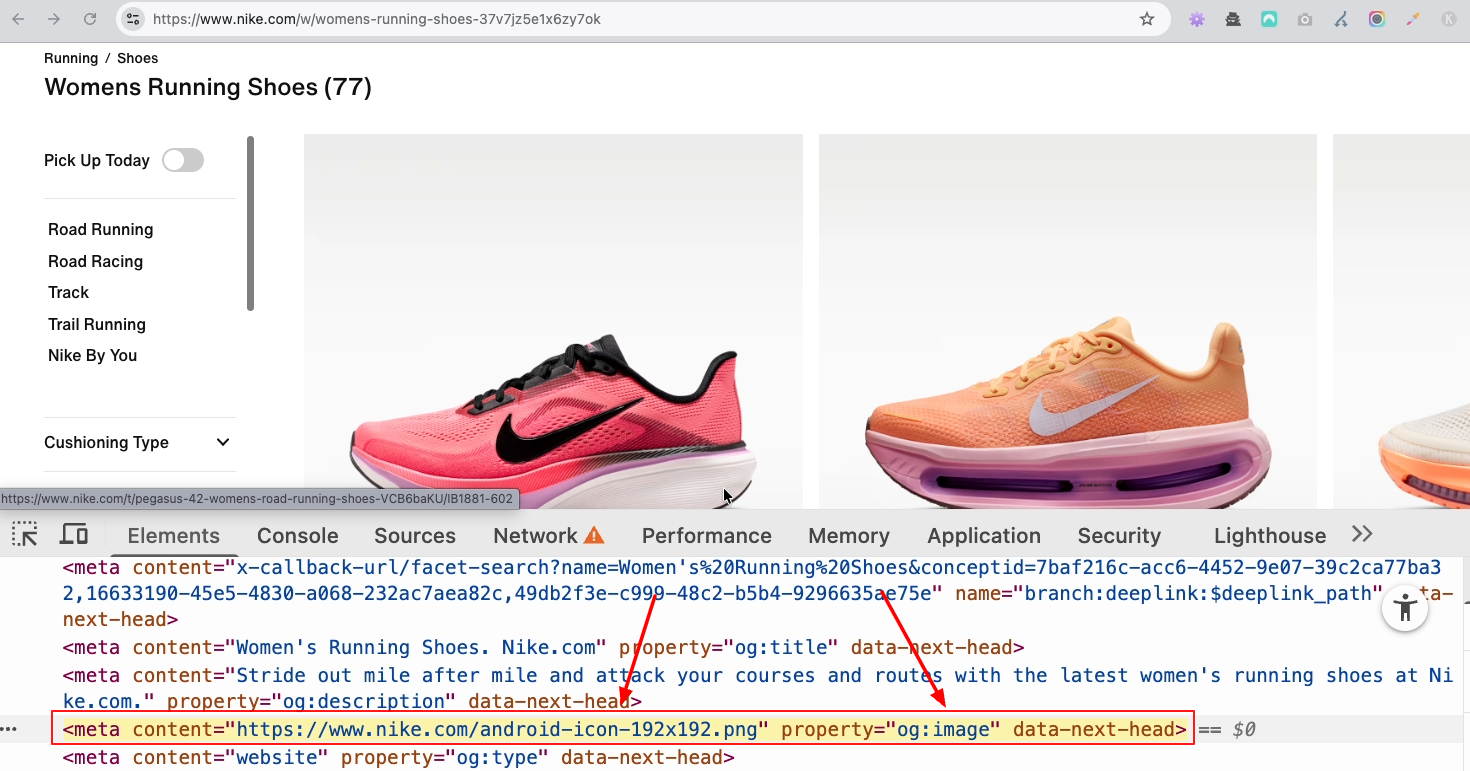The width and height of the screenshot is (1470, 771).
Task: Open the Running breadcrumb link
Action: pyautogui.click(x=70, y=58)
